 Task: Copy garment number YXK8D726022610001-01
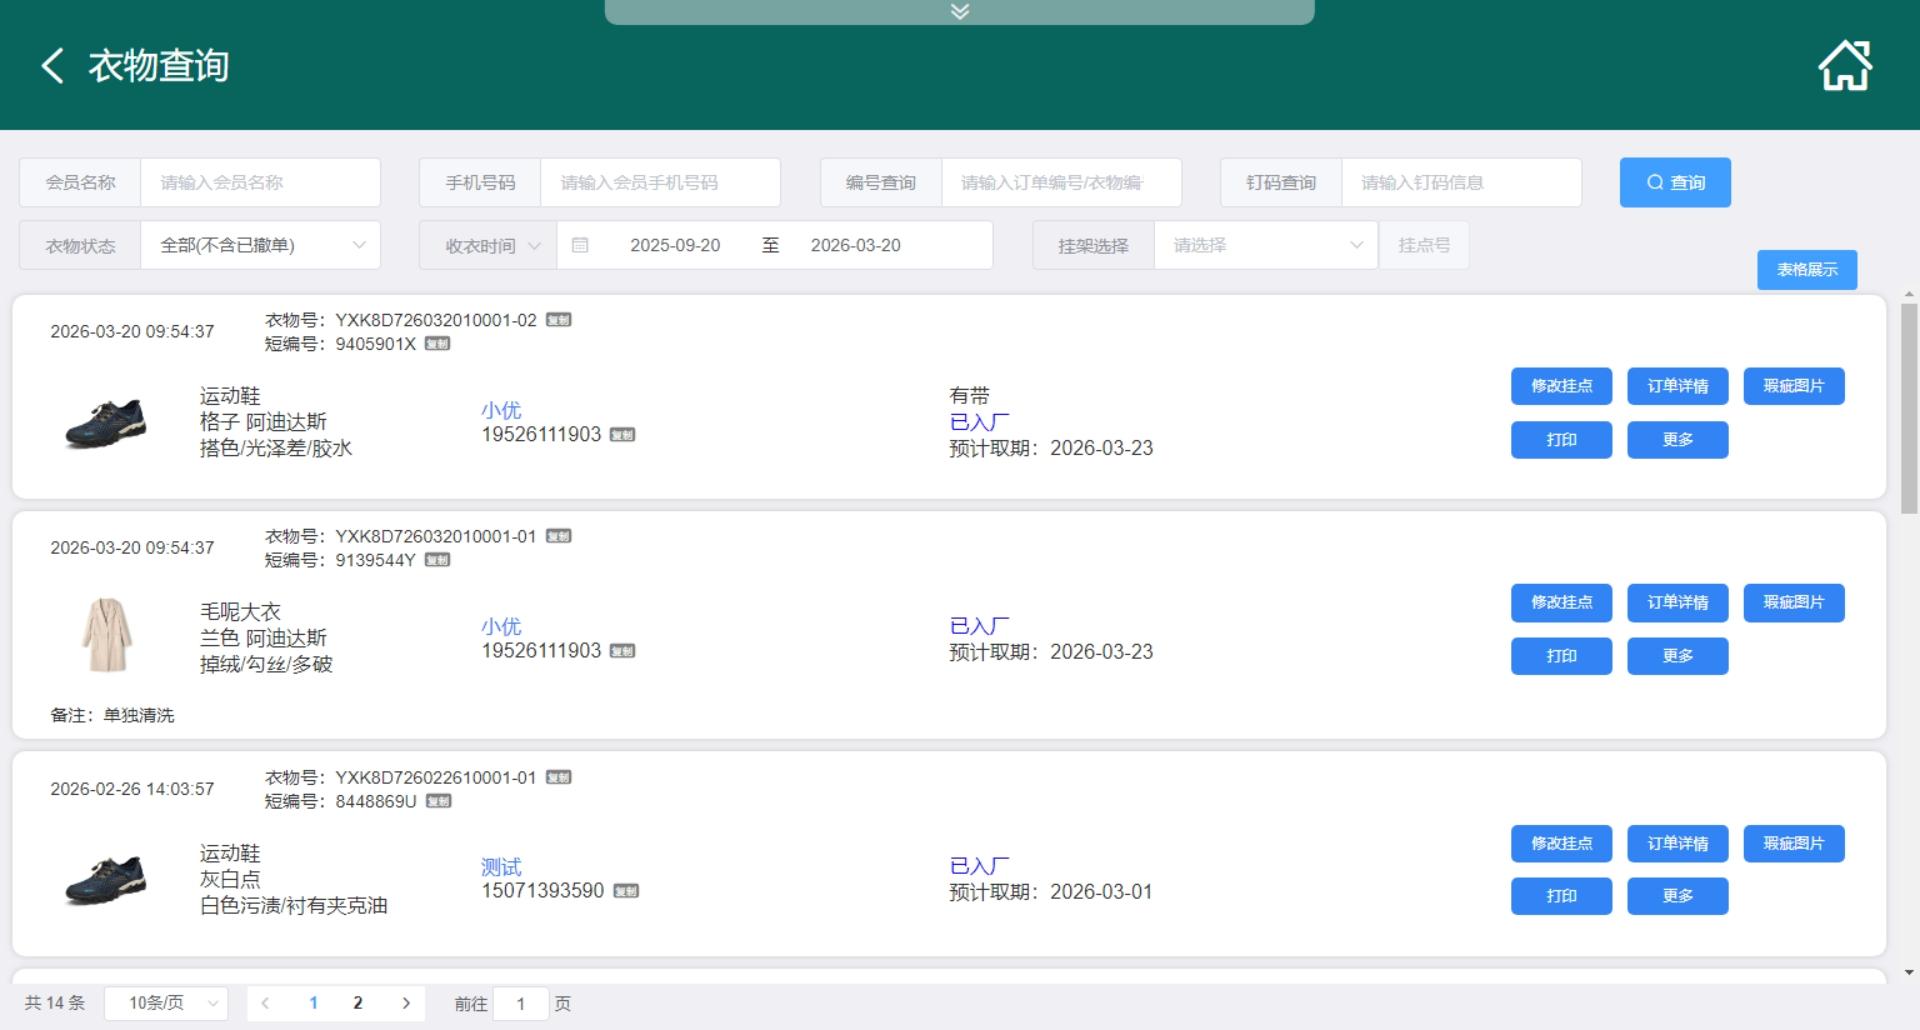[x=558, y=777]
